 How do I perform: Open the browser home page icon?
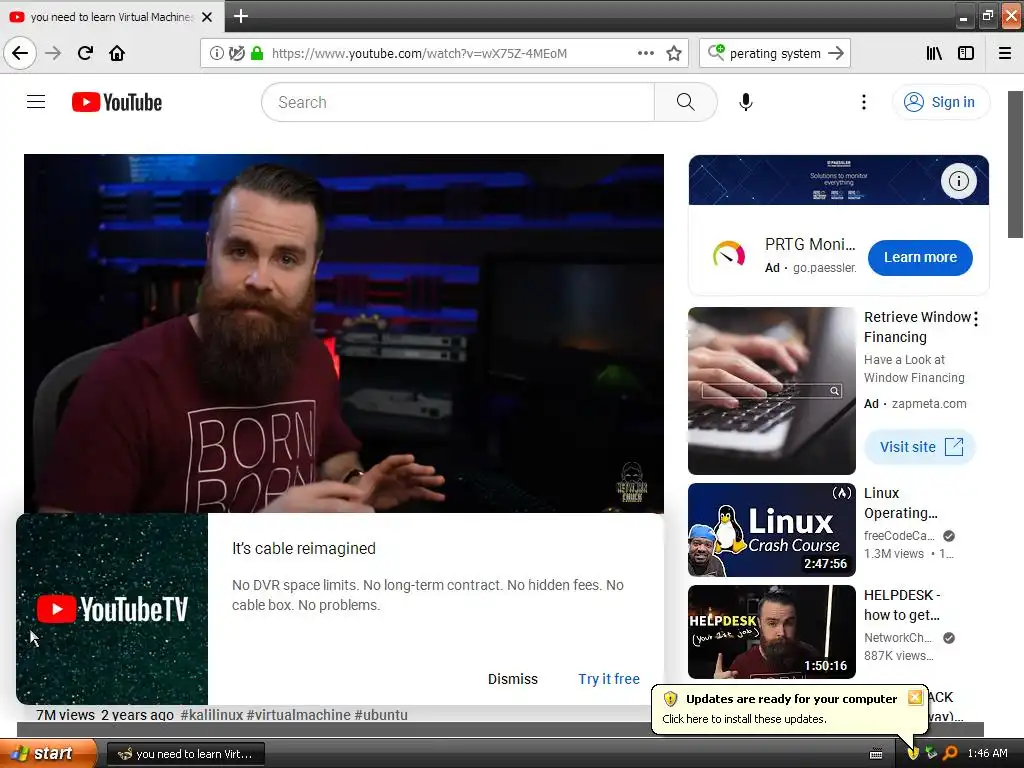pos(117,54)
